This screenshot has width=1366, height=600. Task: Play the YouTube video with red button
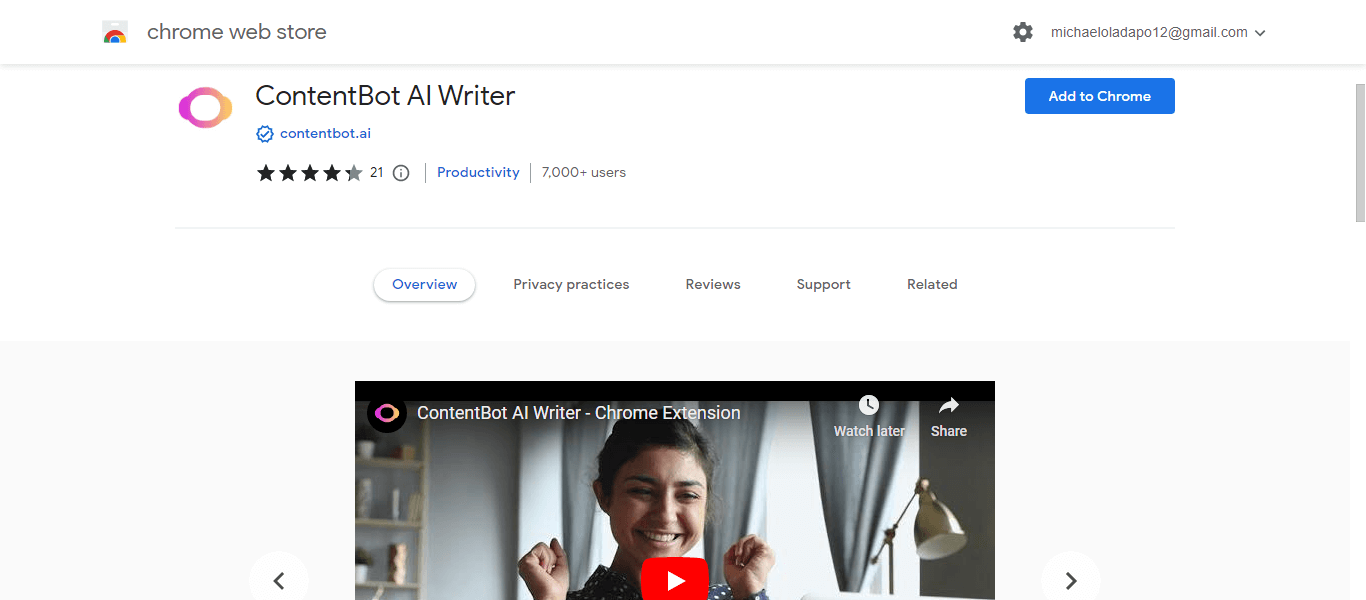[x=675, y=579]
